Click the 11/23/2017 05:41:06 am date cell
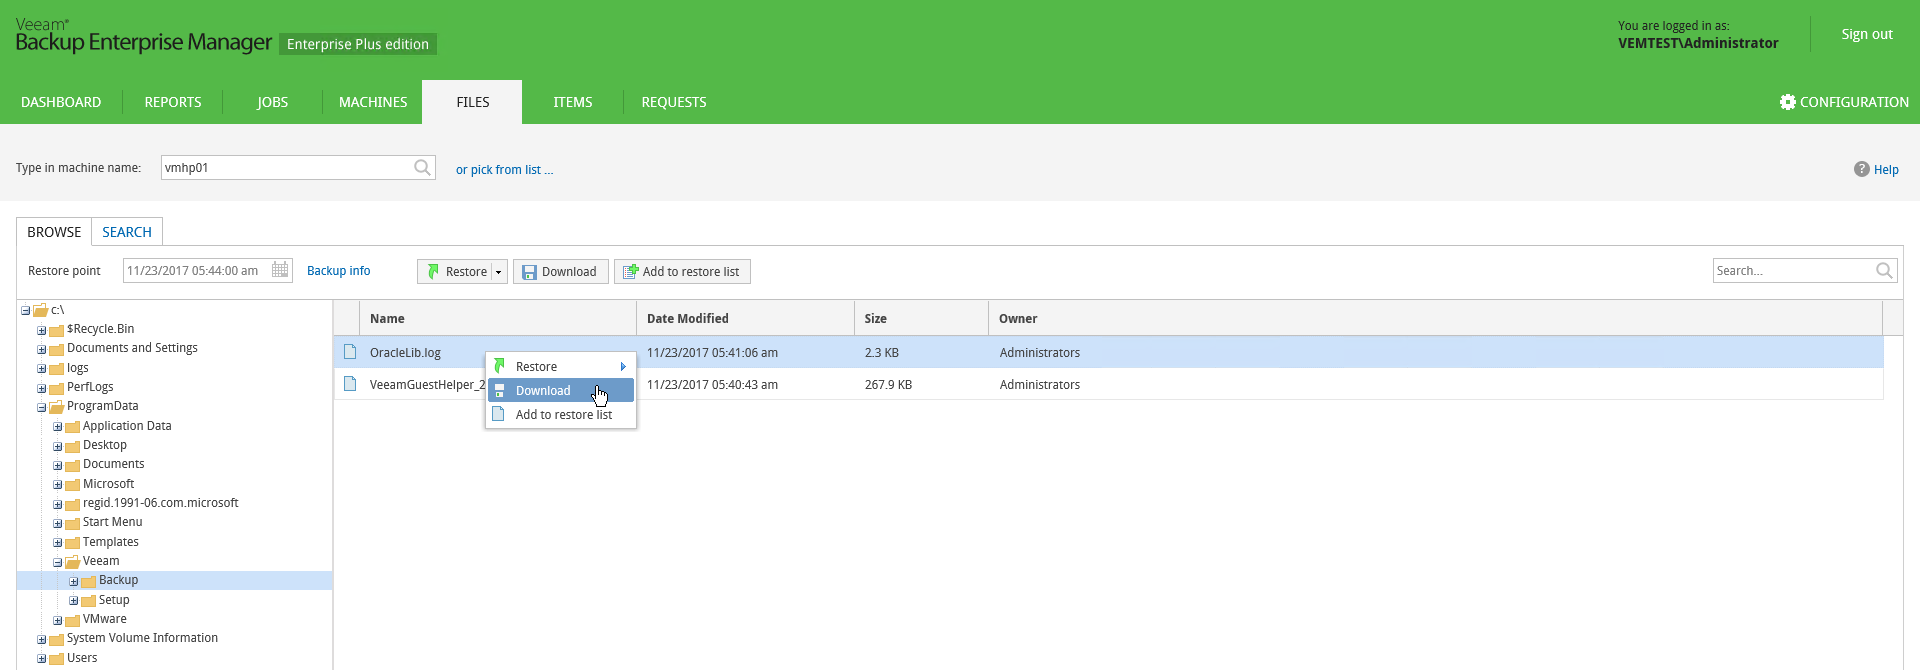Viewport: 1920px width, 670px height. (712, 353)
